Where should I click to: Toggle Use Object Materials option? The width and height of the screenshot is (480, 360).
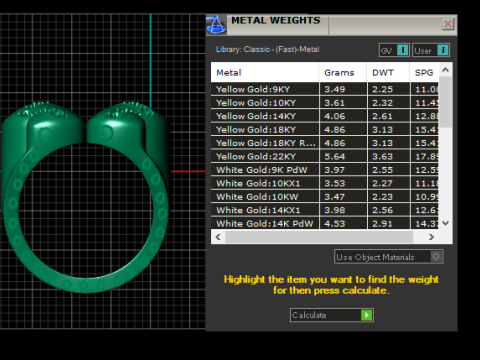point(389,257)
